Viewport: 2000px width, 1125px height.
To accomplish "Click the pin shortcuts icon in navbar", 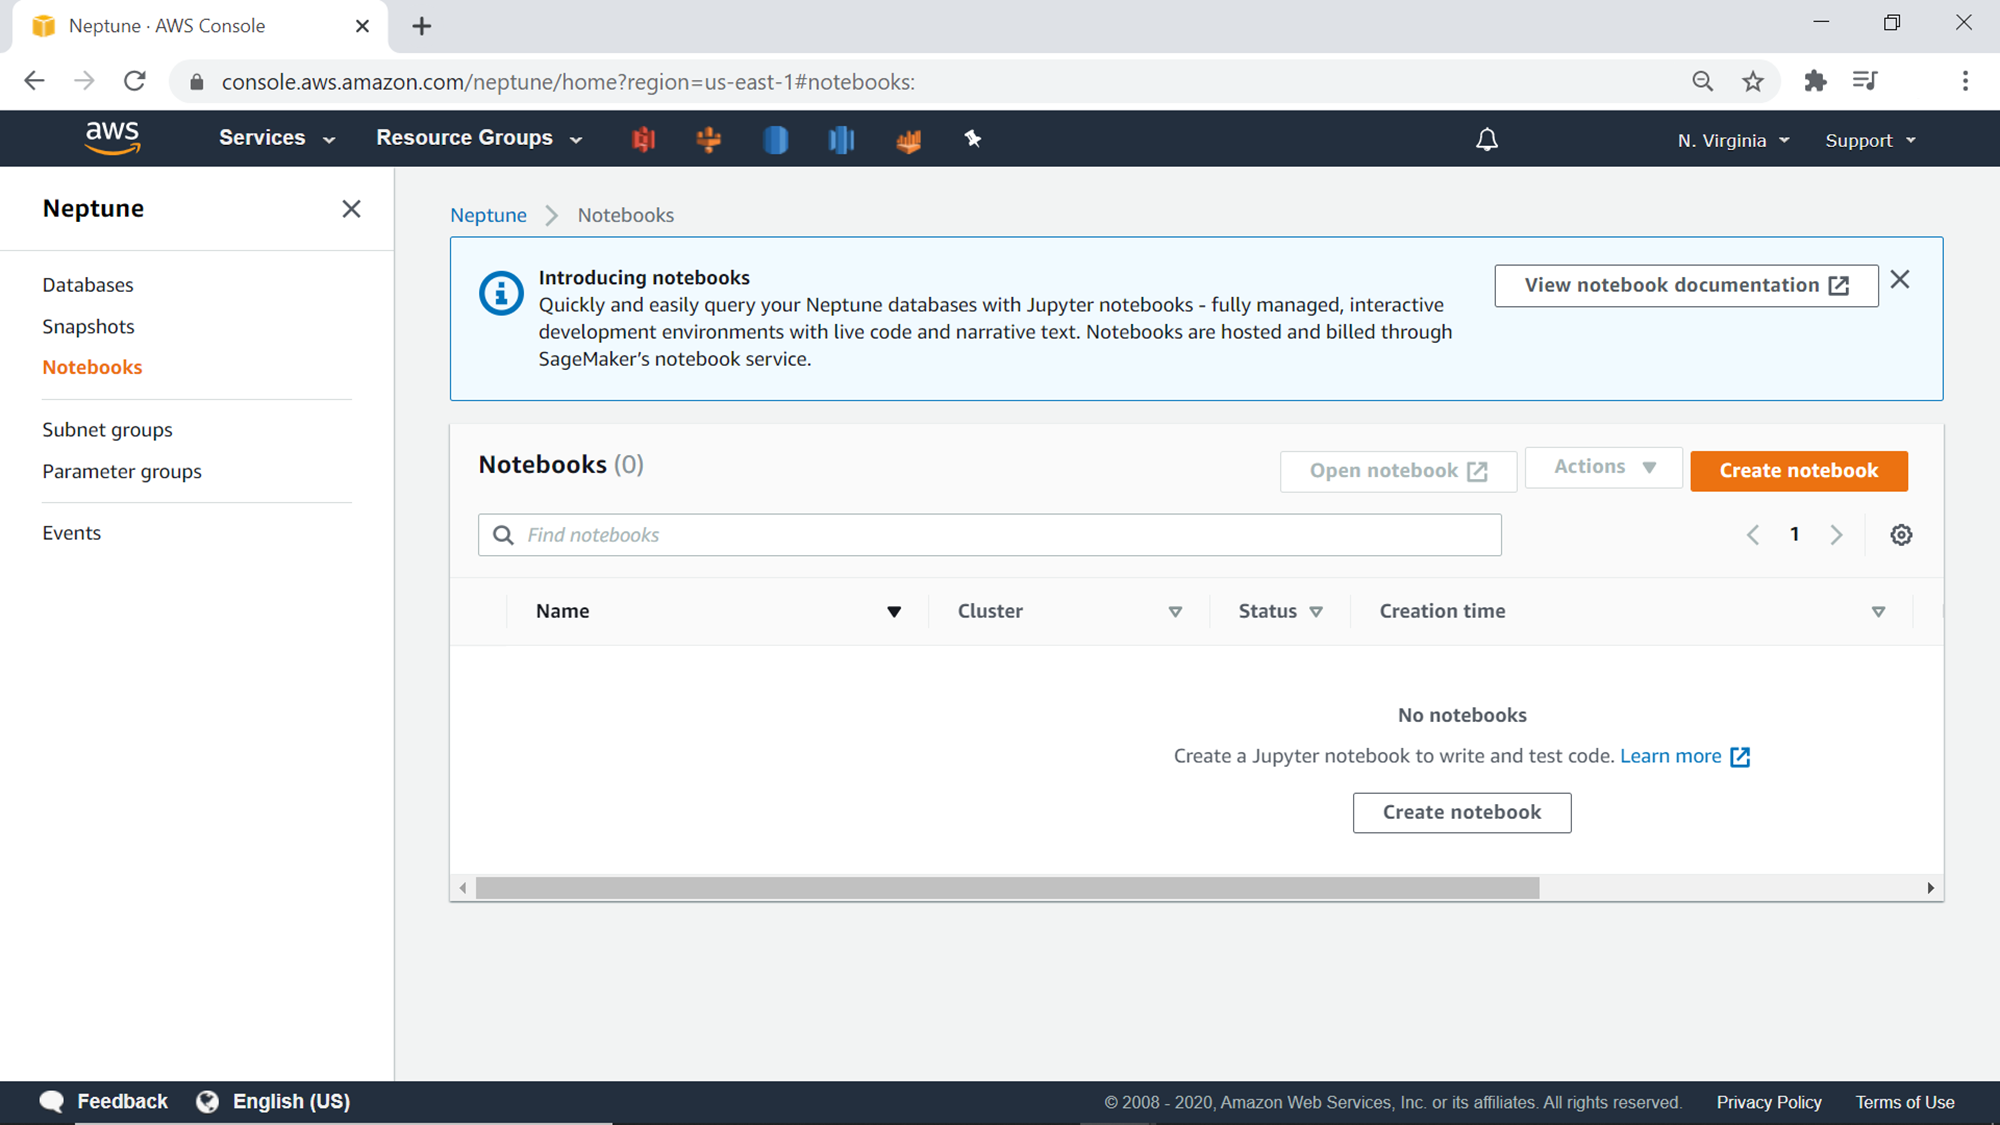I will [972, 139].
